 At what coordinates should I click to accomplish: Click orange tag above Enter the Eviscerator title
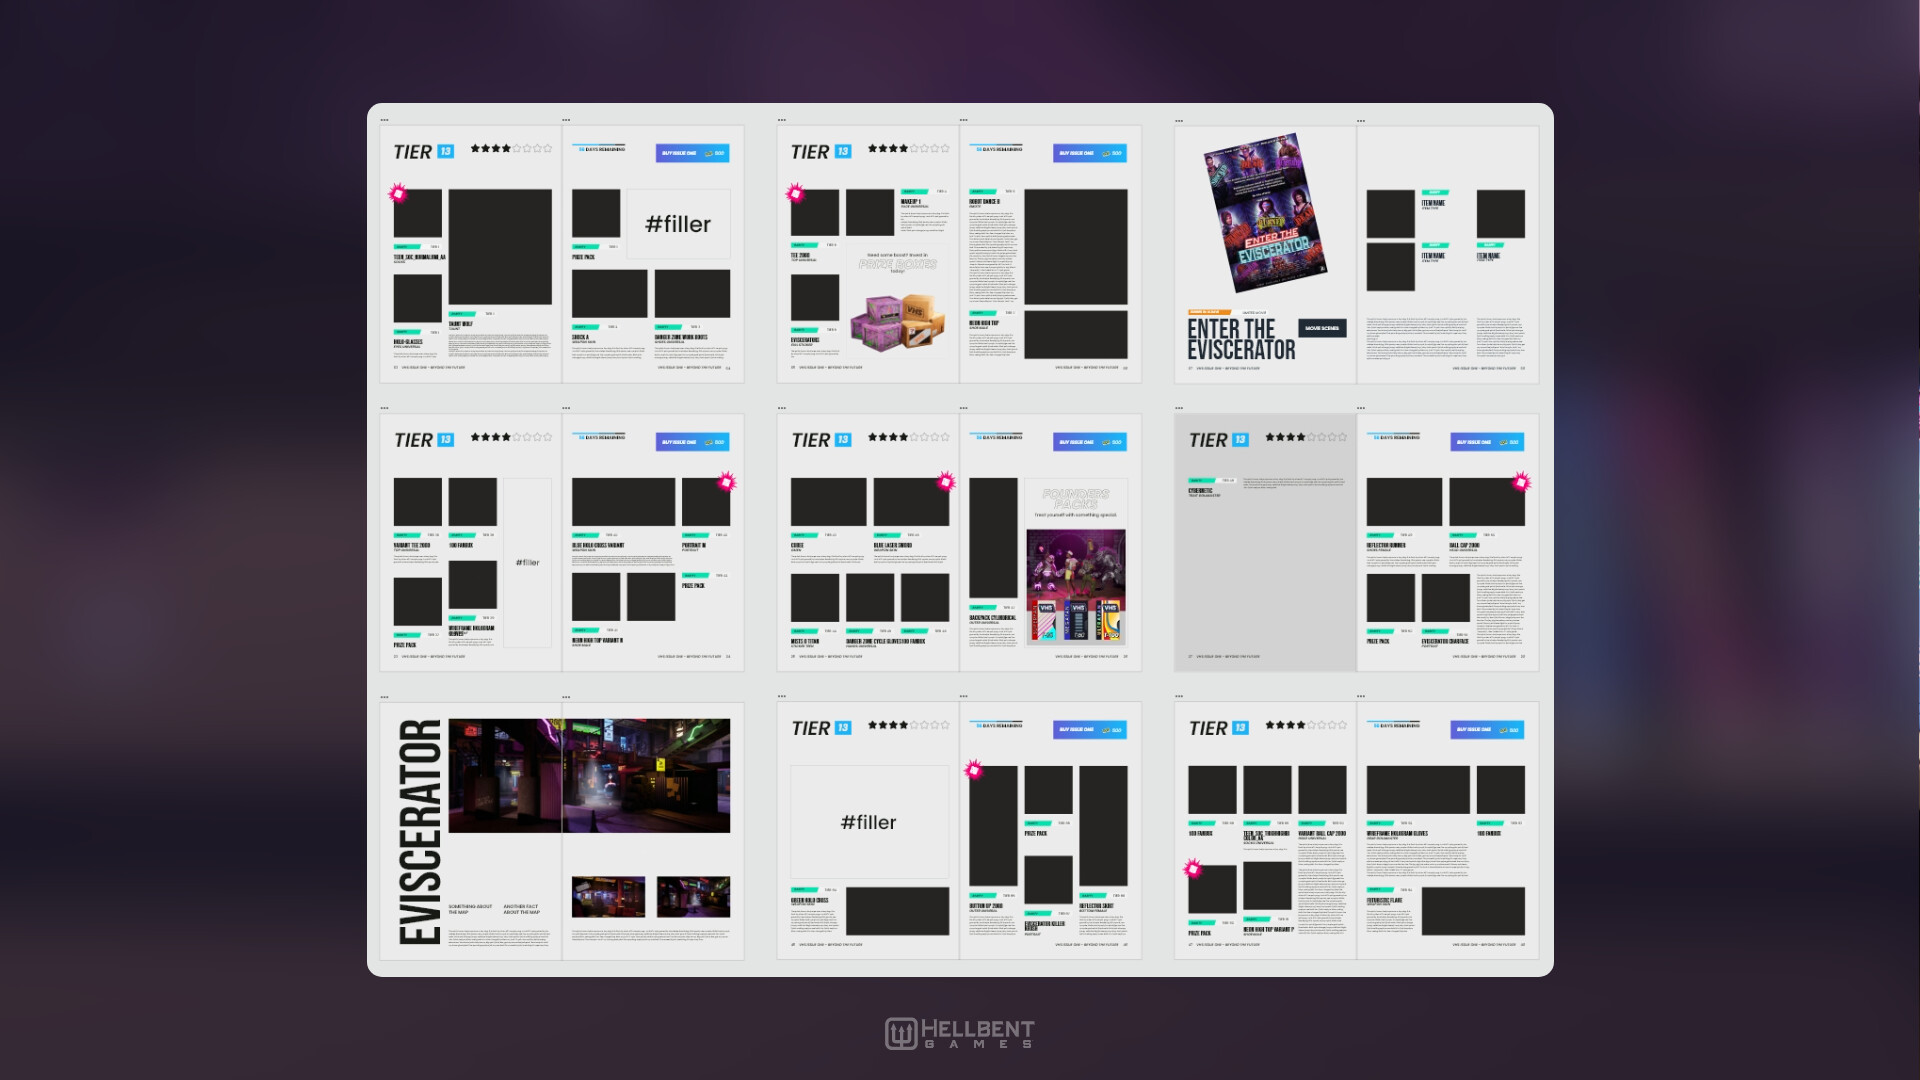tap(1209, 312)
